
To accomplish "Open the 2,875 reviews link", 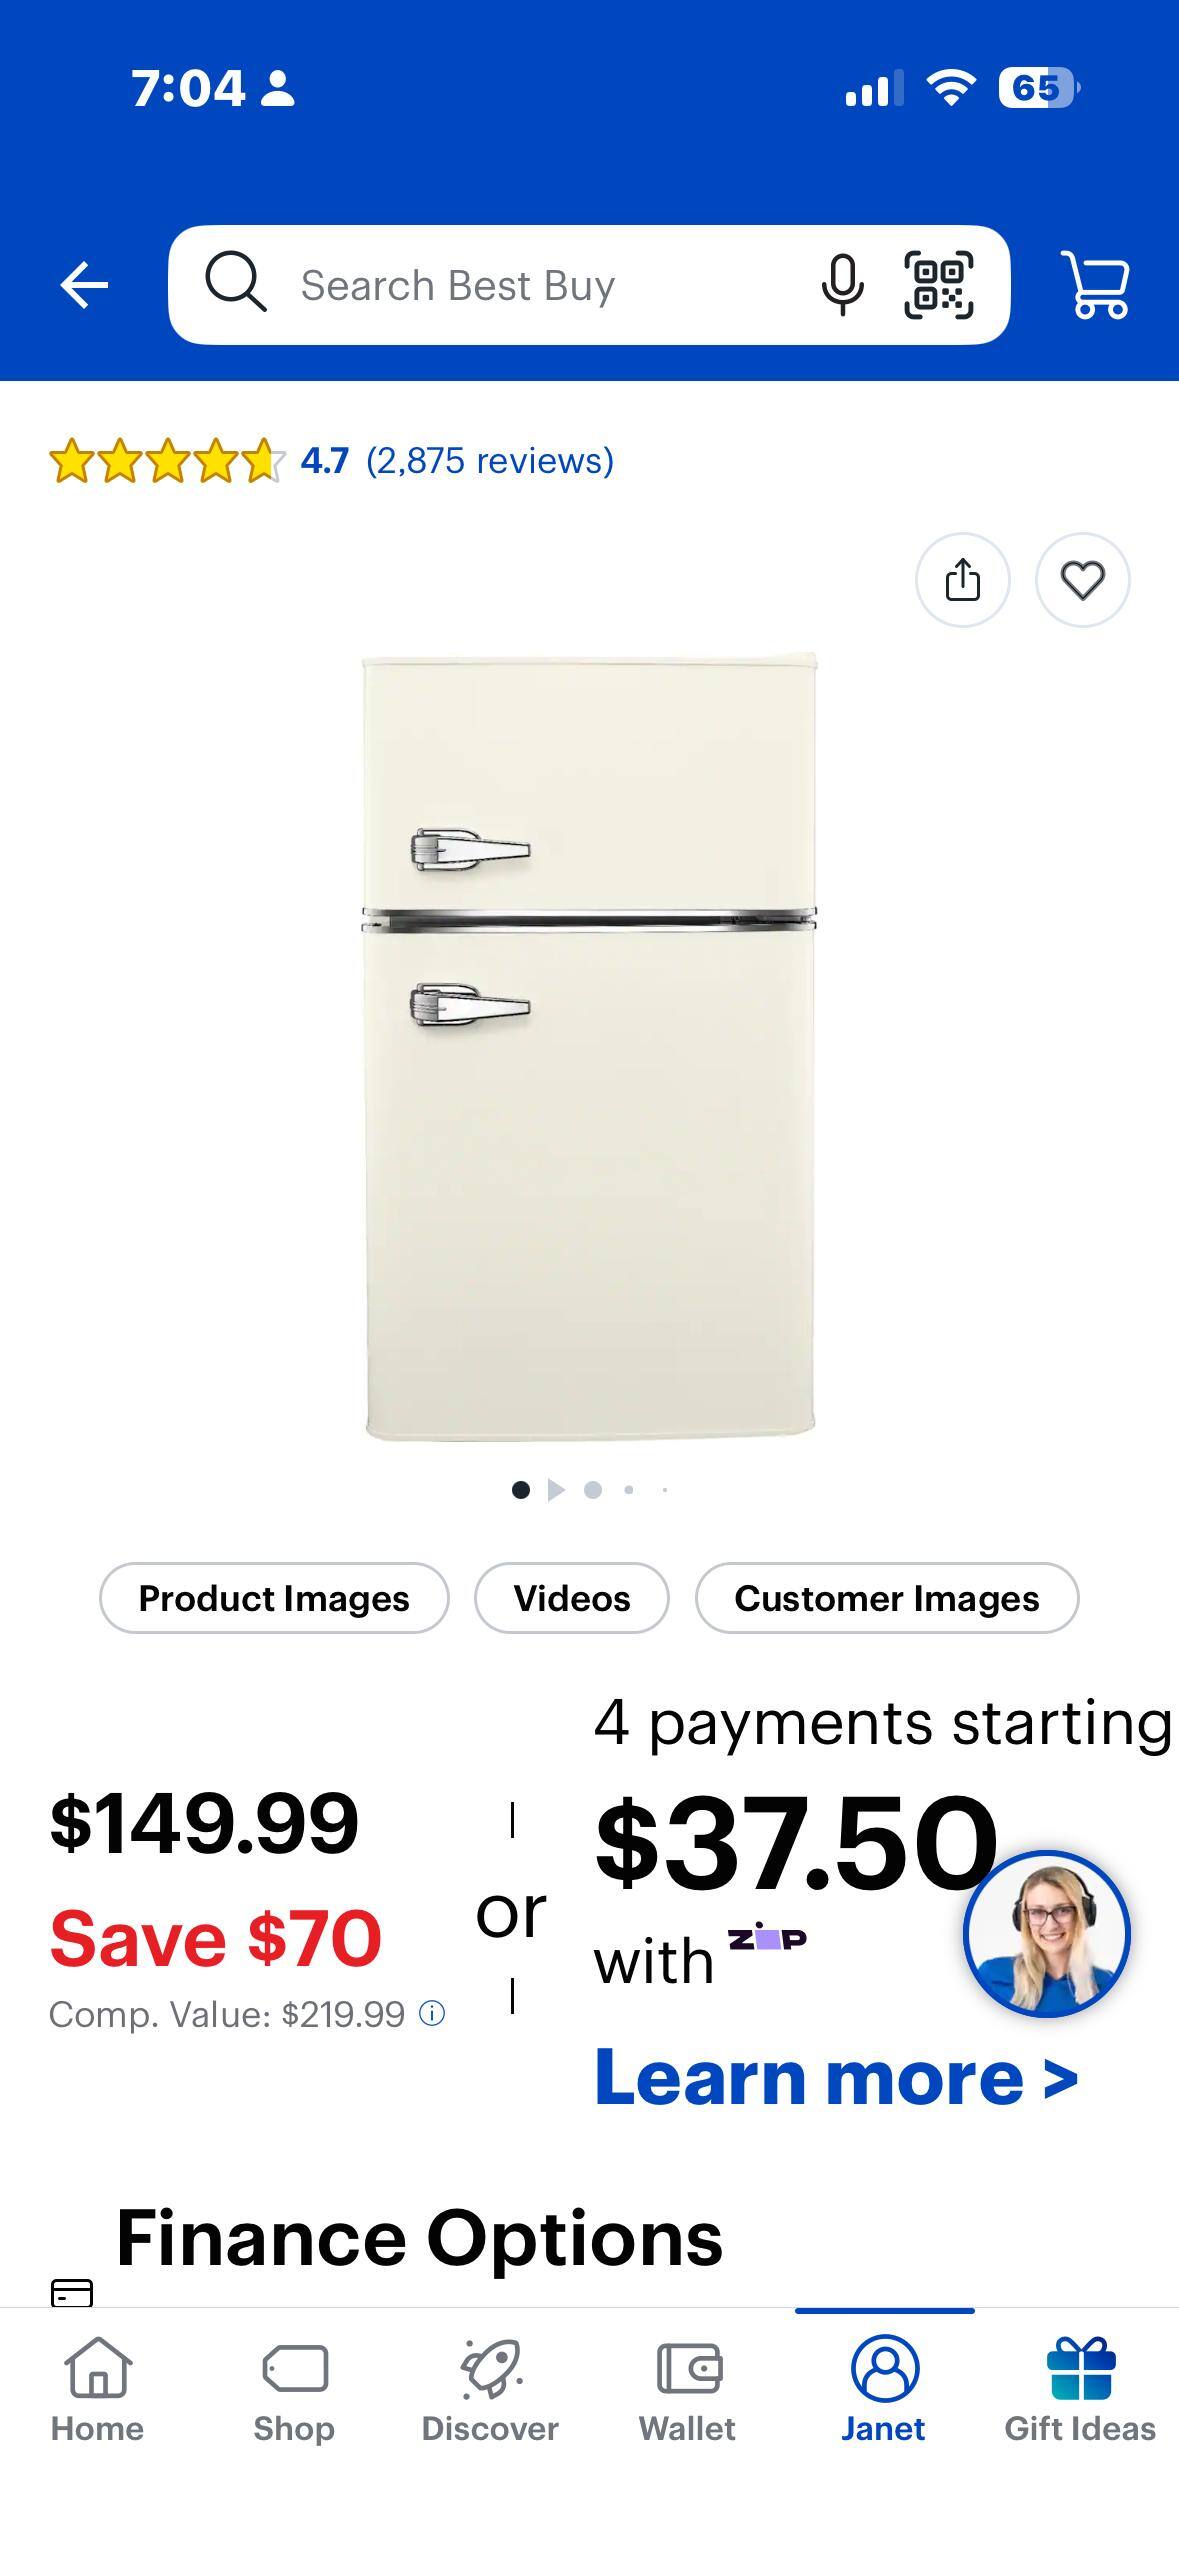I will pyautogui.click(x=490, y=460).
